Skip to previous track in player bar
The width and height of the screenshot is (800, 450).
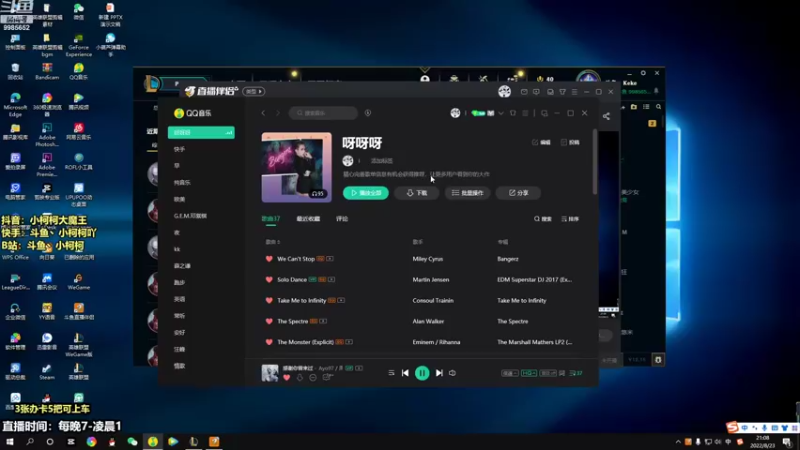click(x=405, y=373)
